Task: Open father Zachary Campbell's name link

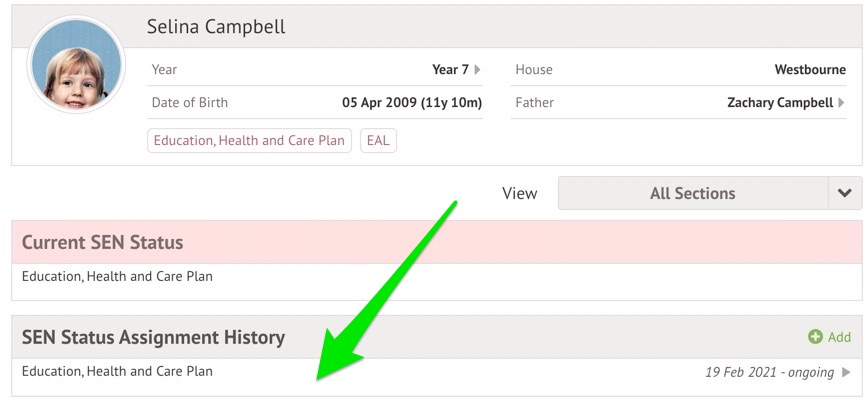Action: (780, 102)
